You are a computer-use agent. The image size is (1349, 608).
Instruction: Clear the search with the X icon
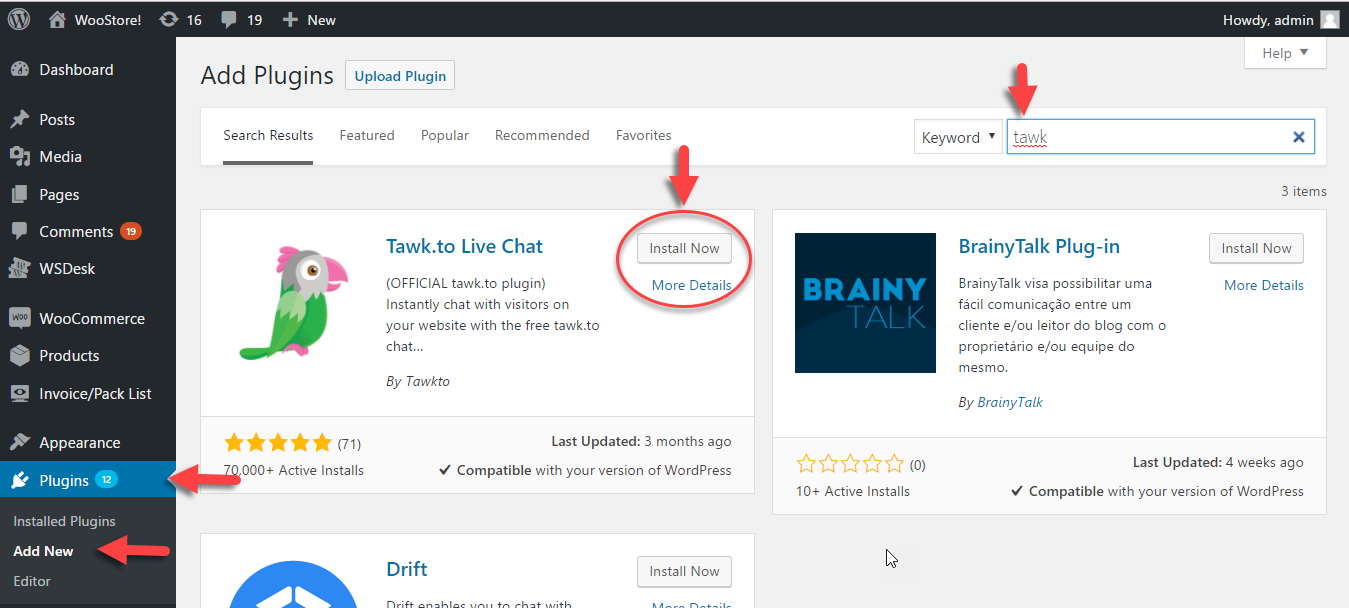pyautogui.click(x=1299, y=138)
